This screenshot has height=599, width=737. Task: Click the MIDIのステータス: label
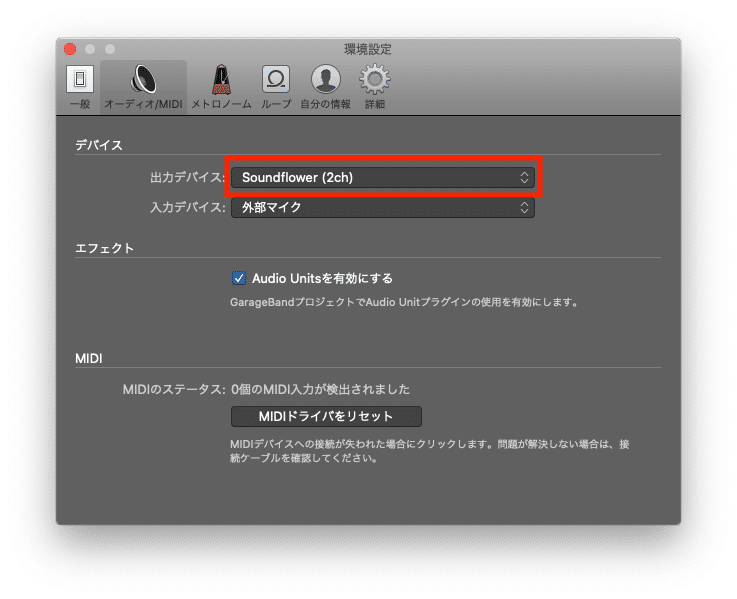click(174, 389)
